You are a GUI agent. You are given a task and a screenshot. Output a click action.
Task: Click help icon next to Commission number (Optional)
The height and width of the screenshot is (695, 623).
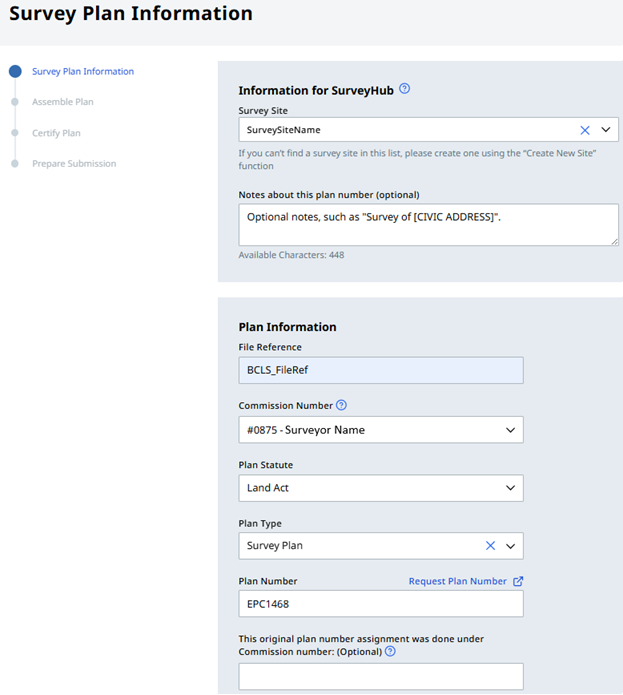tap(390, 651)
